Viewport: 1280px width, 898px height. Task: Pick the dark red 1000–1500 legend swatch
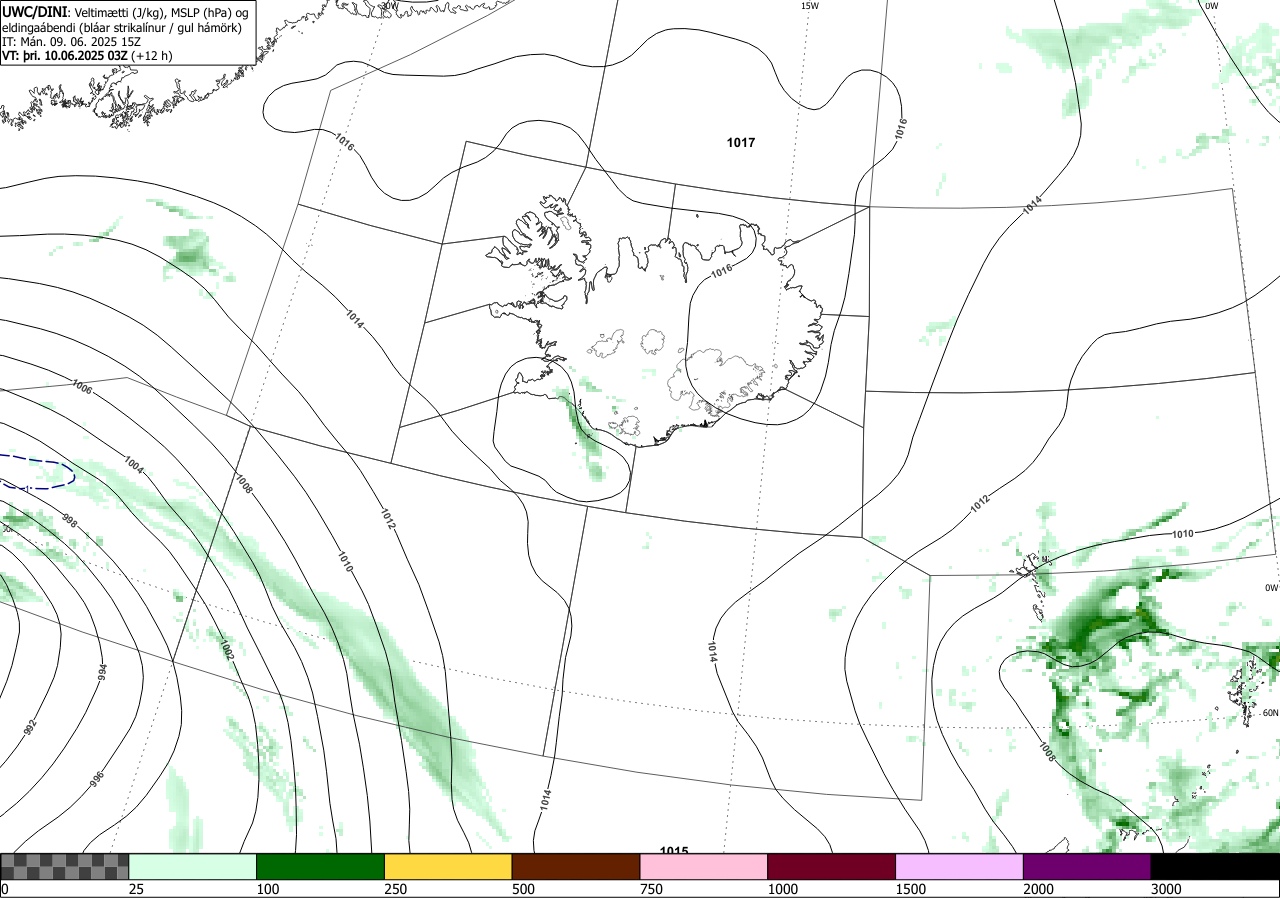point(832,866)
